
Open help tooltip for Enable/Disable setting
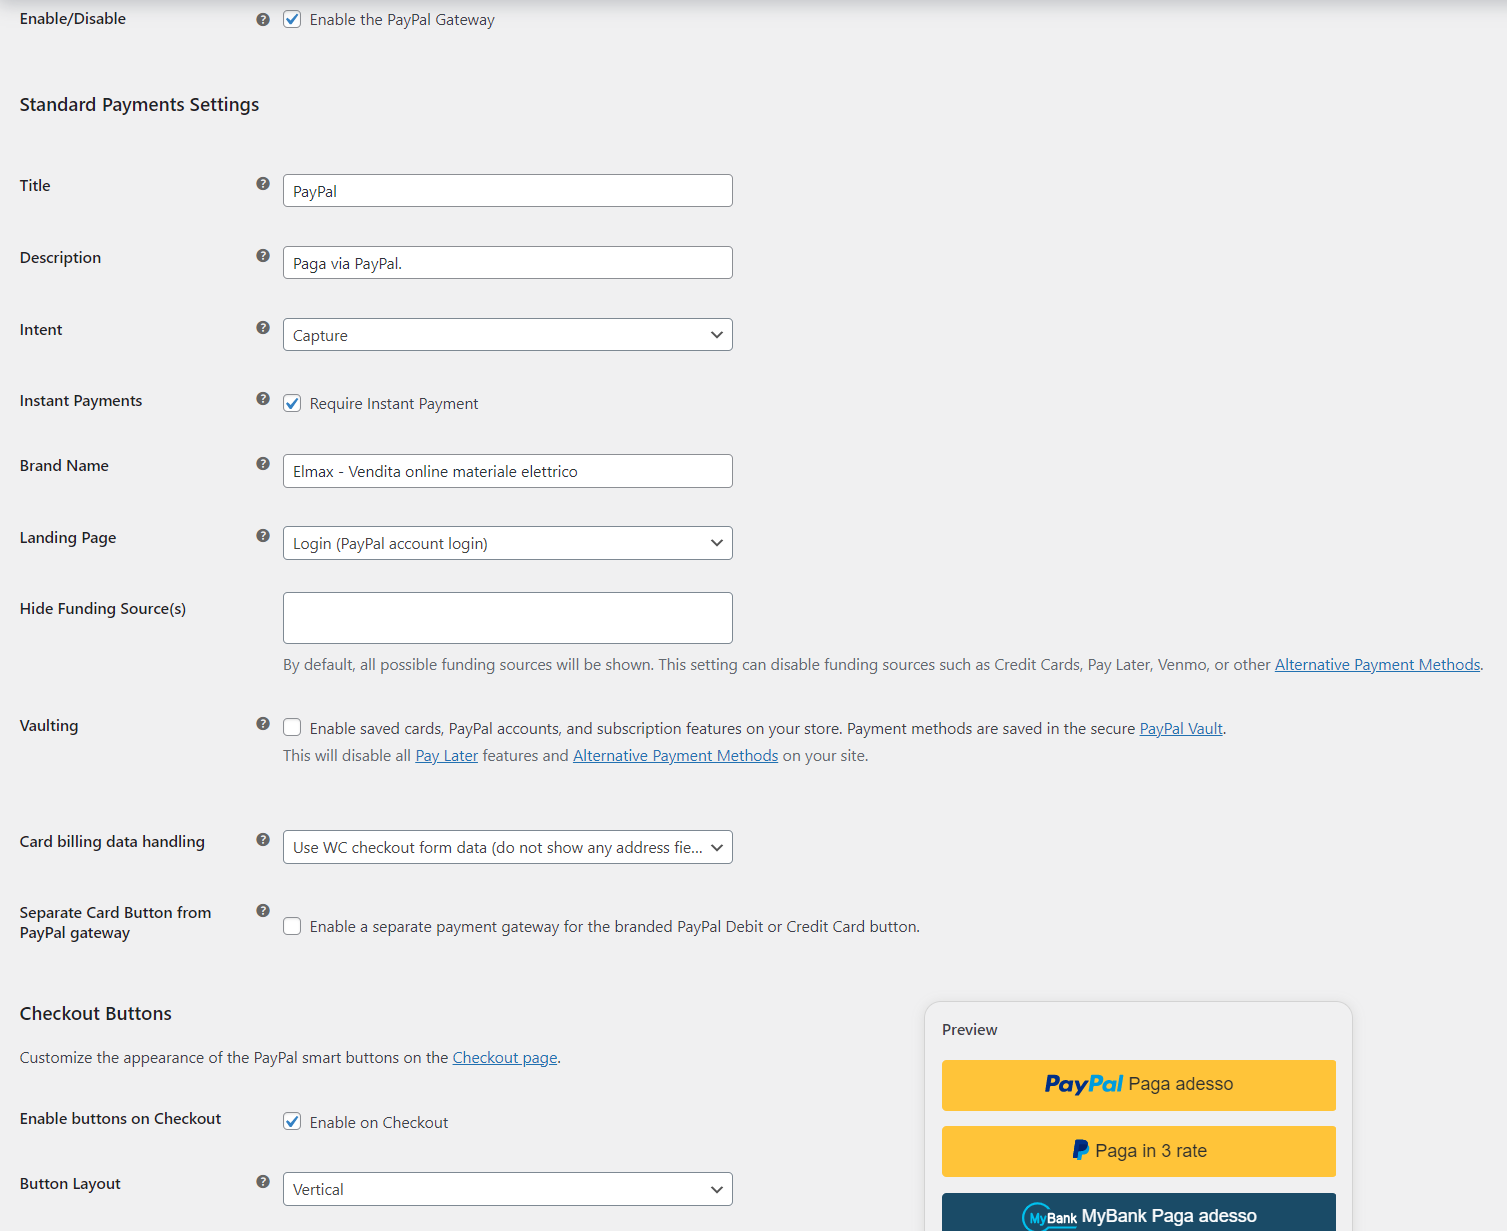click(x=263, y=19)
